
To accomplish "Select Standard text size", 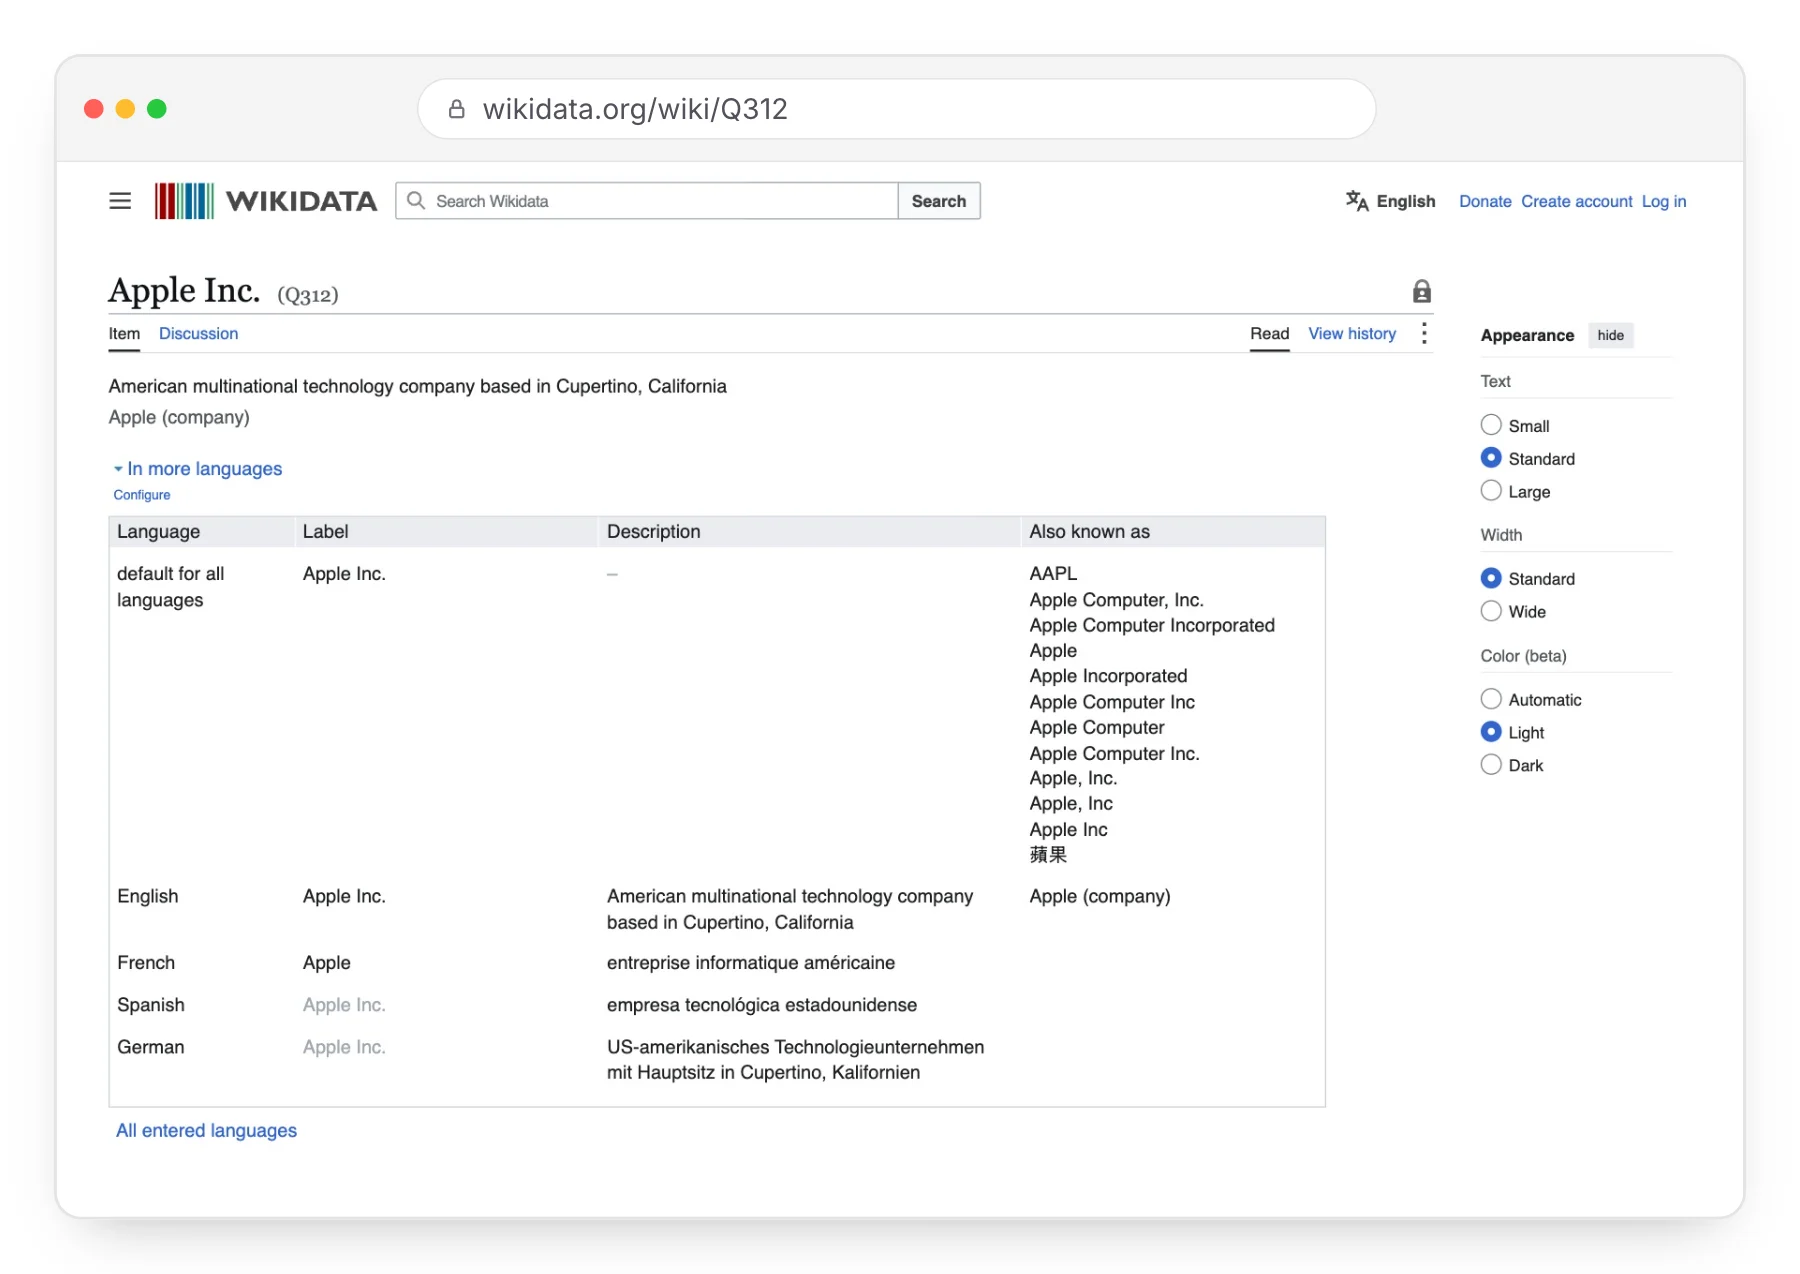I will coord(1490,458).
